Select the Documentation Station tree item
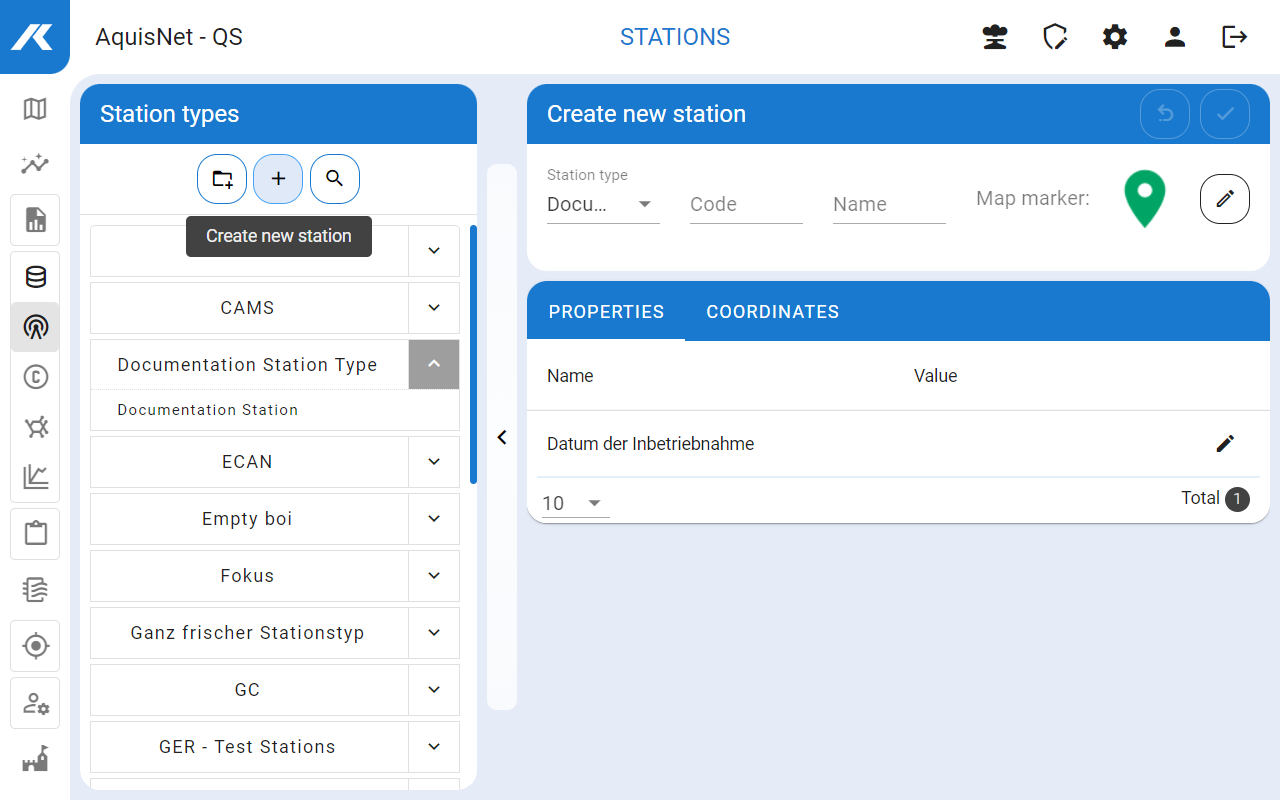Image resolution: width=1280 pixels, height=800 pixels. pyautogui.click(x=208, y=410)
